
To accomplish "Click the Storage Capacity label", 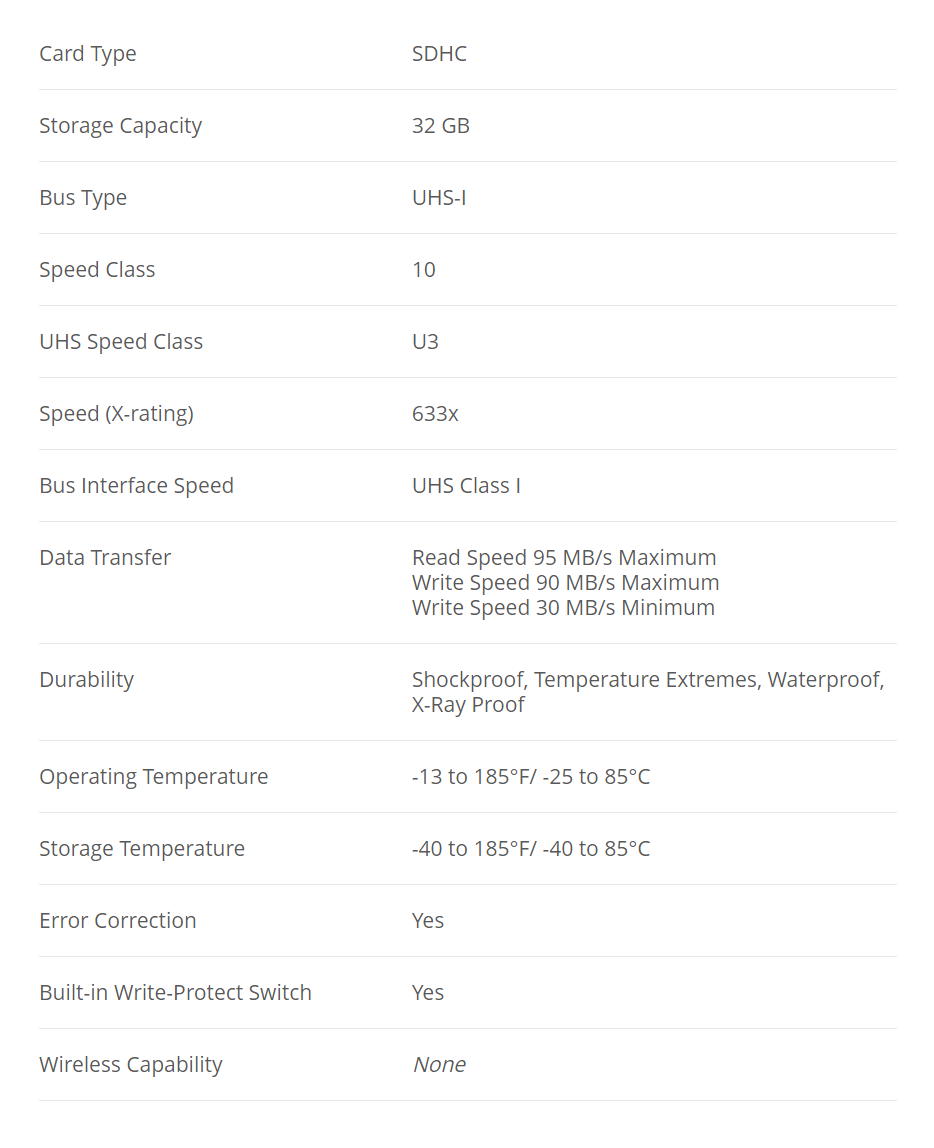I will point(121,126).
